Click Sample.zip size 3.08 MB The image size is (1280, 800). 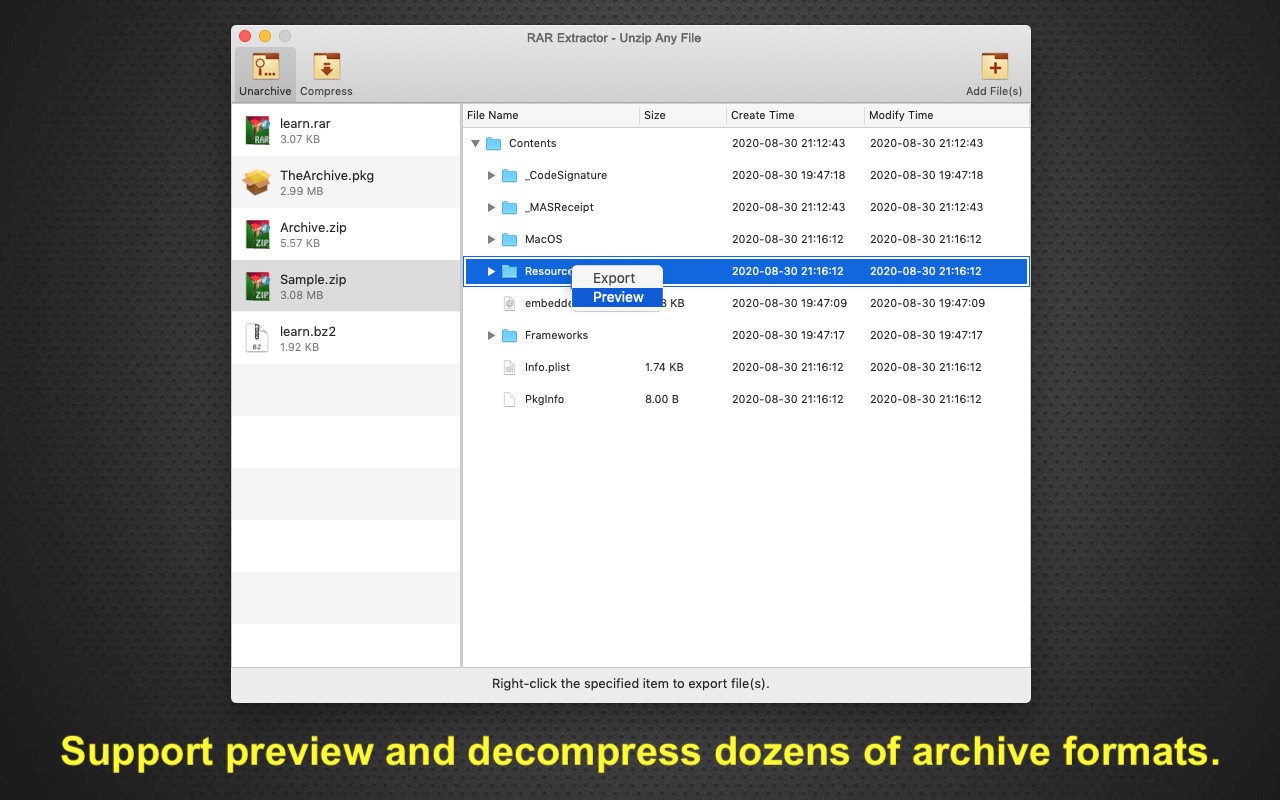(x=301, y=295)
